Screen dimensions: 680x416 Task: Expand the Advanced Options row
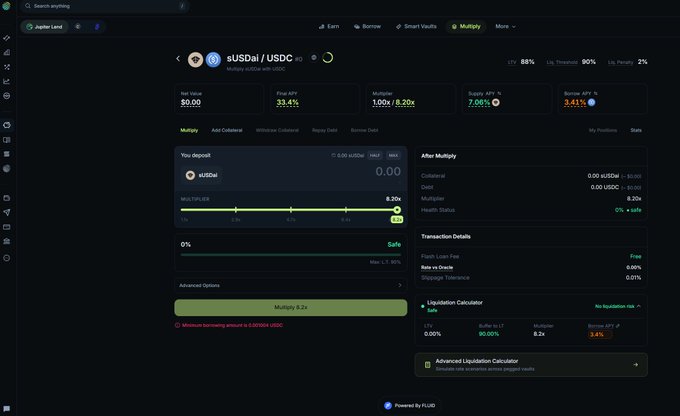[x=291, y=285]
